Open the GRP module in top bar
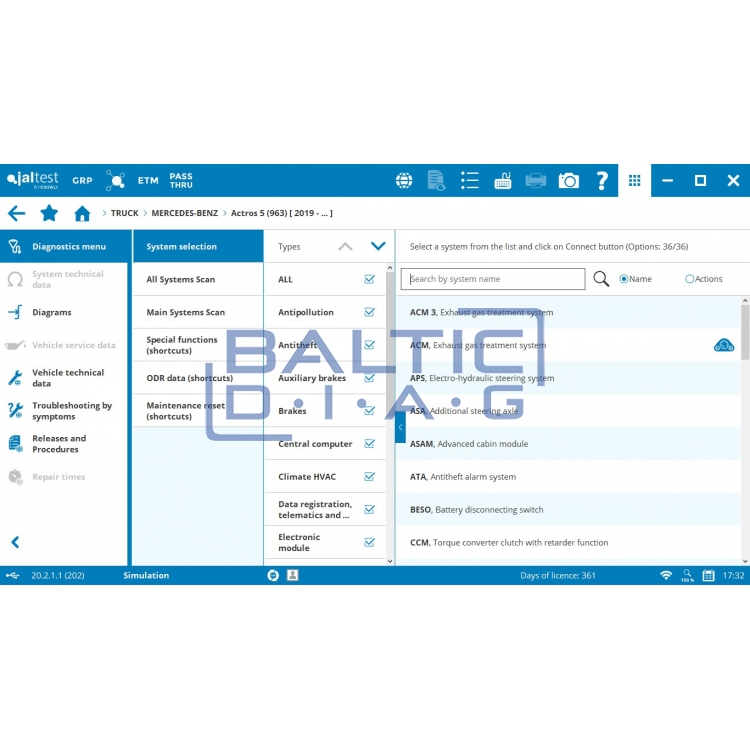This screenshot has height=750, width=750. [x=82, y=180]
